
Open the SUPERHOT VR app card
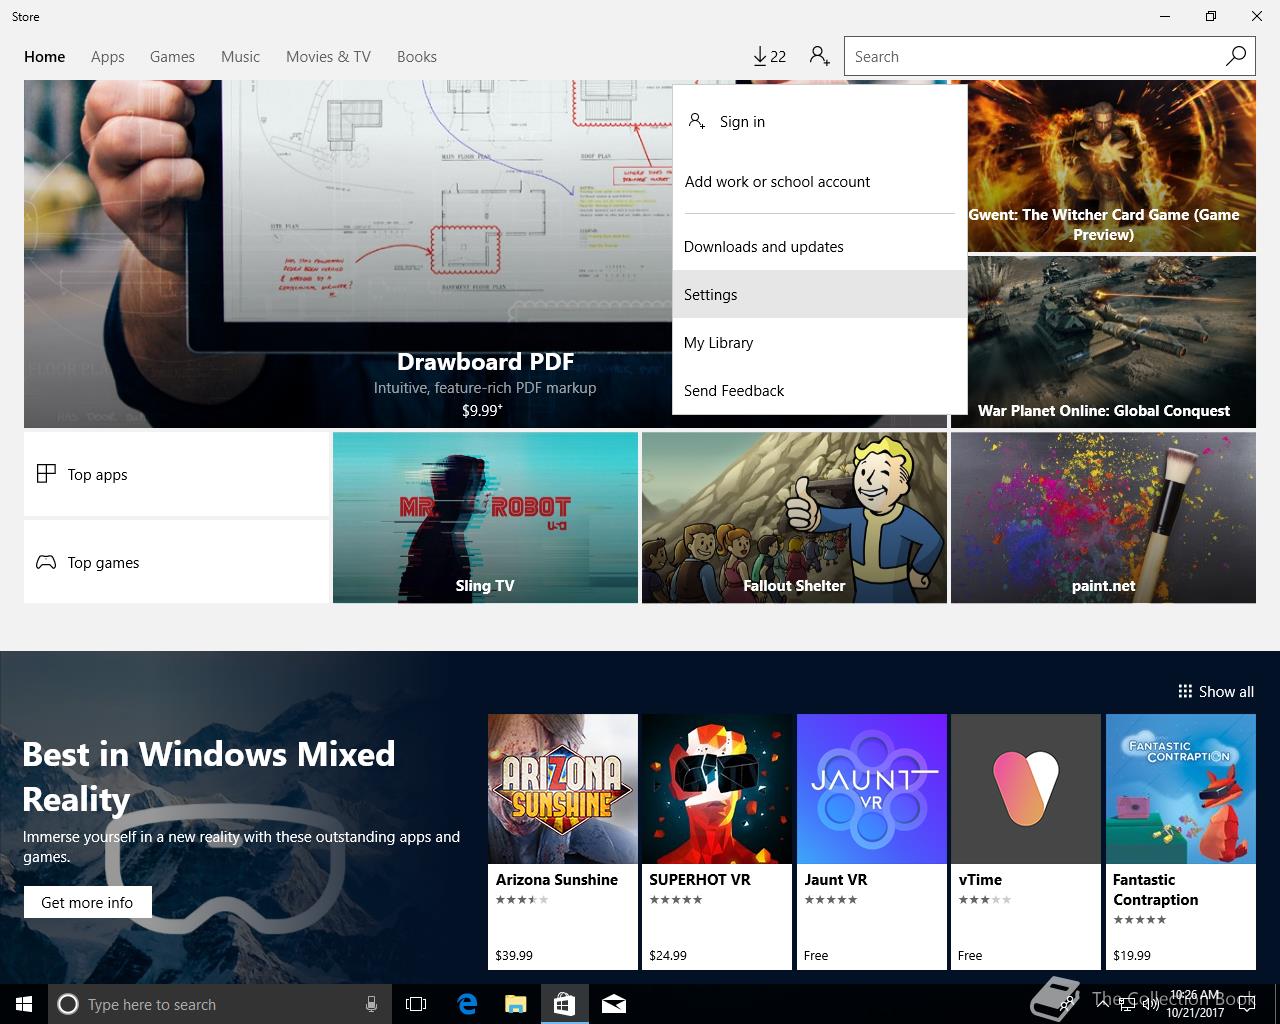pyautogui.click(x=717, y=842)
